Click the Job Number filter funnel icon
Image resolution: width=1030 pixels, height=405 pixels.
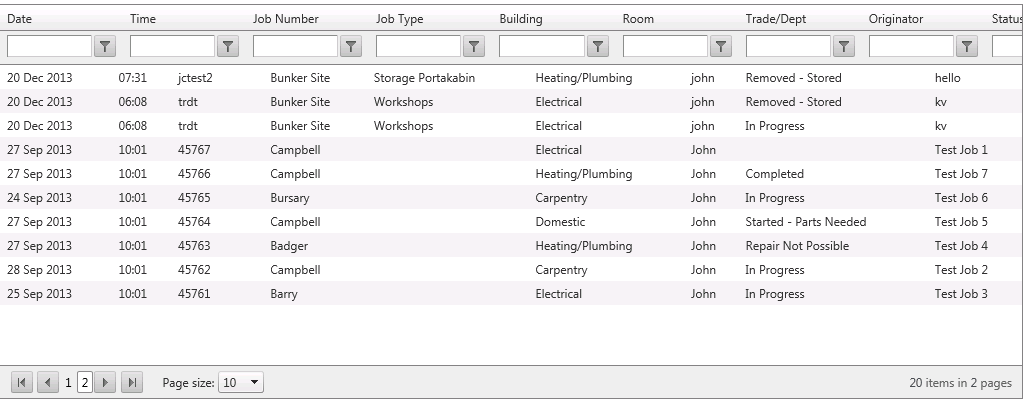click(x=351, y=47)
